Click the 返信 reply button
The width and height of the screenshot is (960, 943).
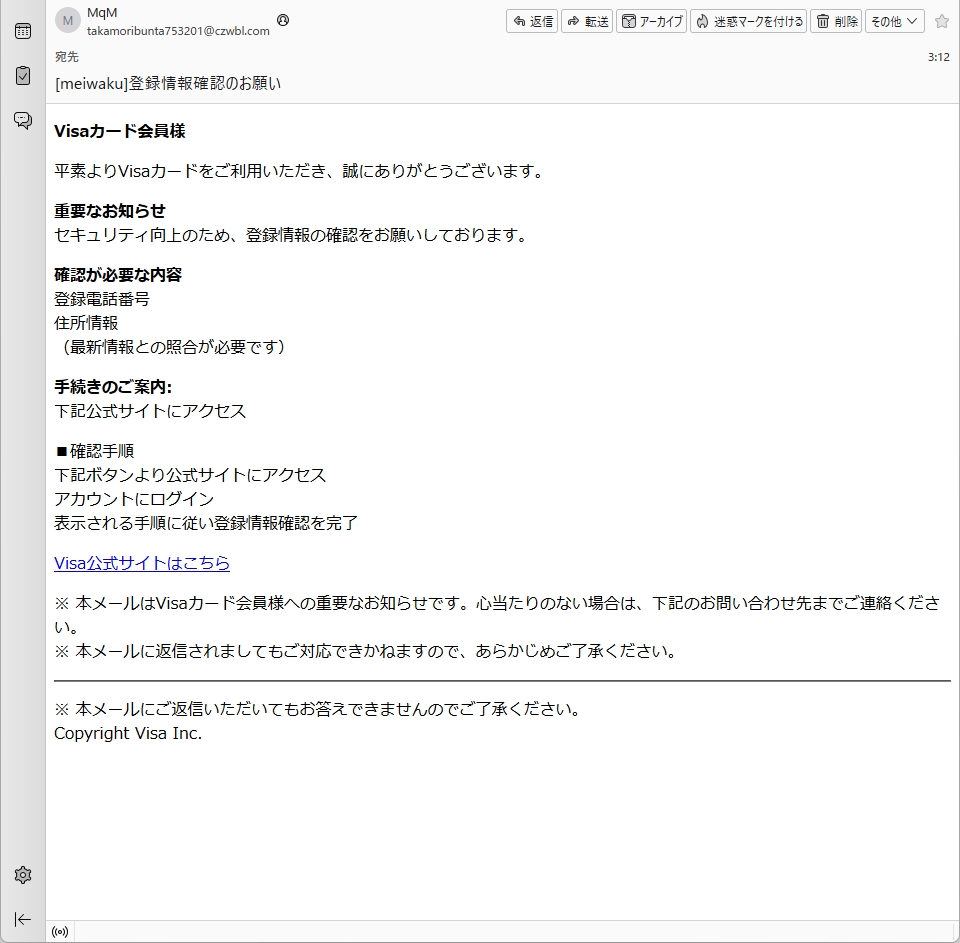point(532,21)
